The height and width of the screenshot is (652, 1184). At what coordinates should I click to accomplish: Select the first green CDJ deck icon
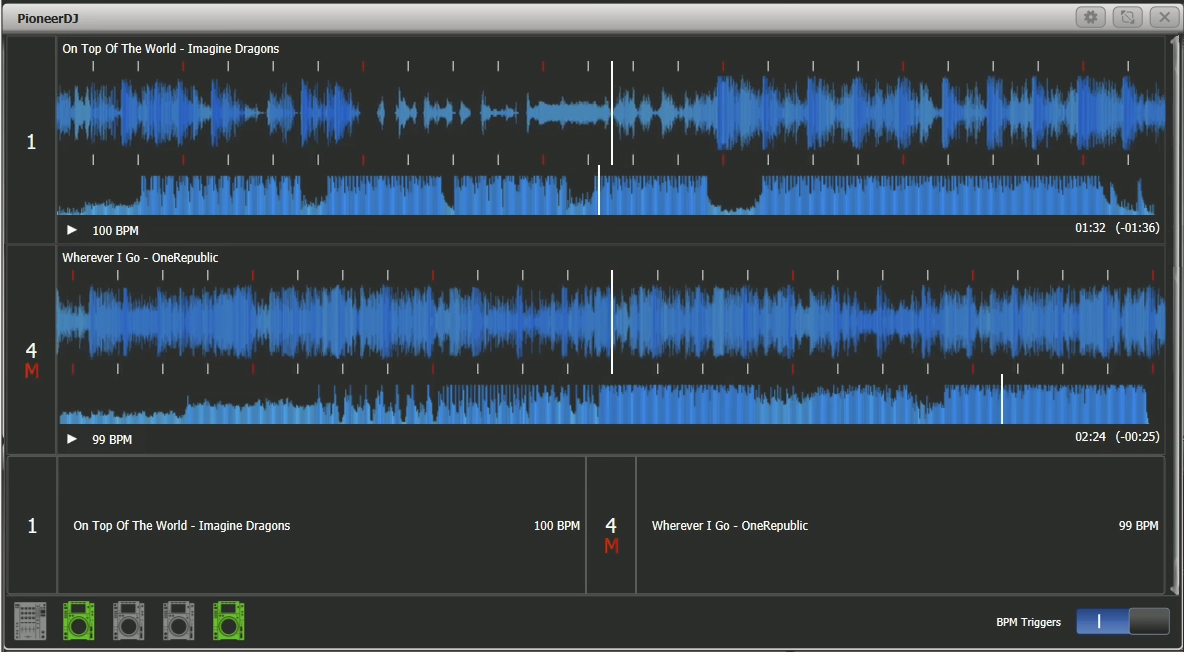coord(80,621)
